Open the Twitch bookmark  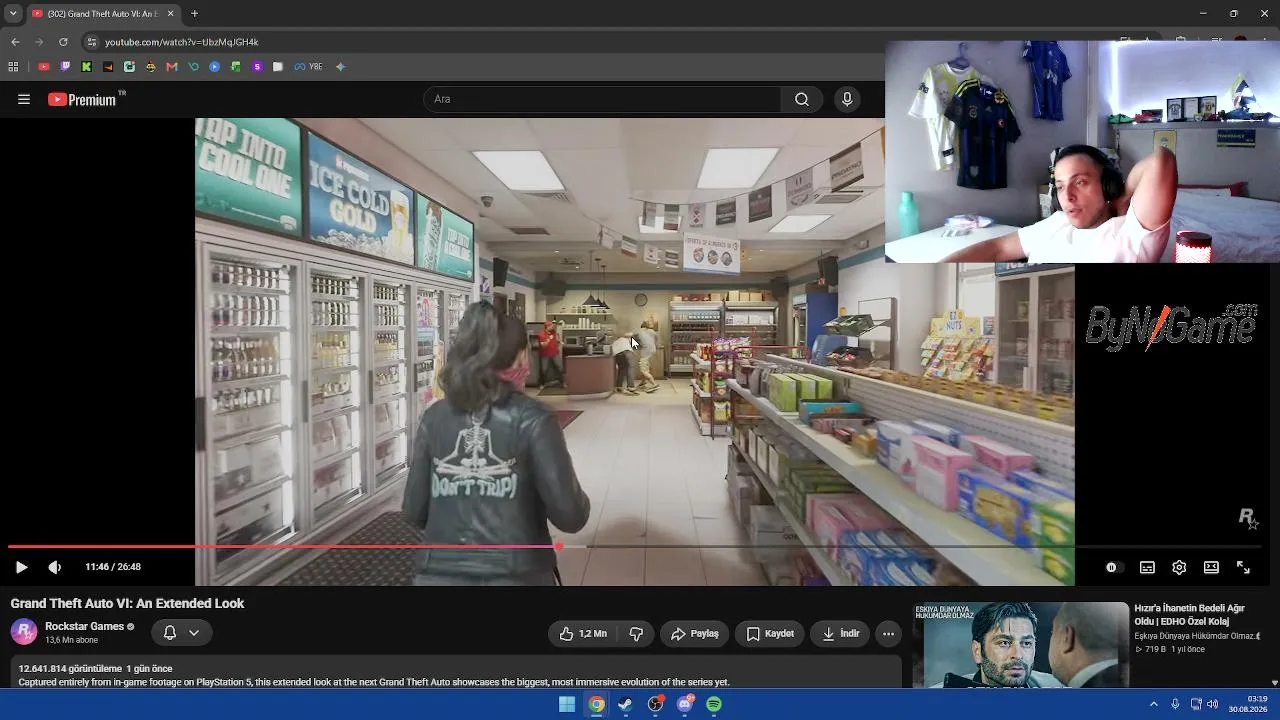pos(65,67)
